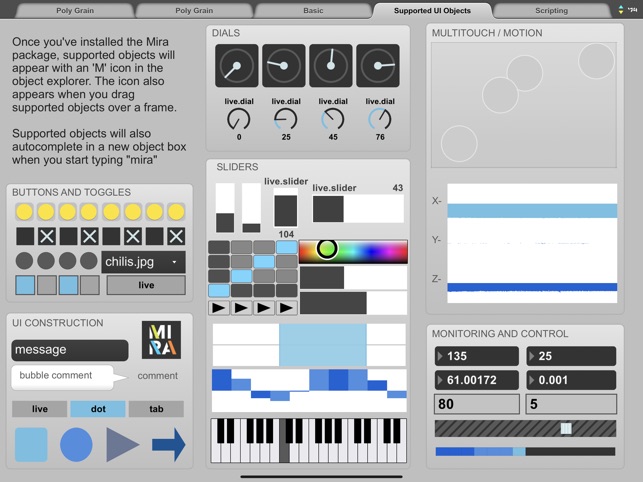Click the live.dial showing value 45
The image size is (643, 482).
pos(333,119)
